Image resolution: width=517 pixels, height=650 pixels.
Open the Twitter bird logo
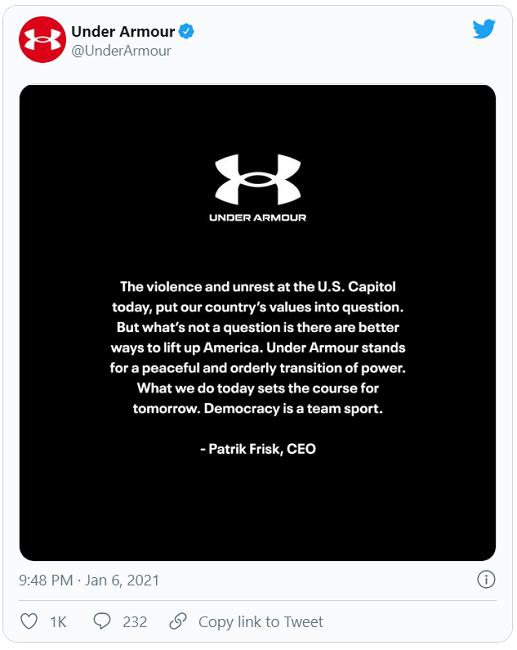pyautogui.click(x=484, y=29)
